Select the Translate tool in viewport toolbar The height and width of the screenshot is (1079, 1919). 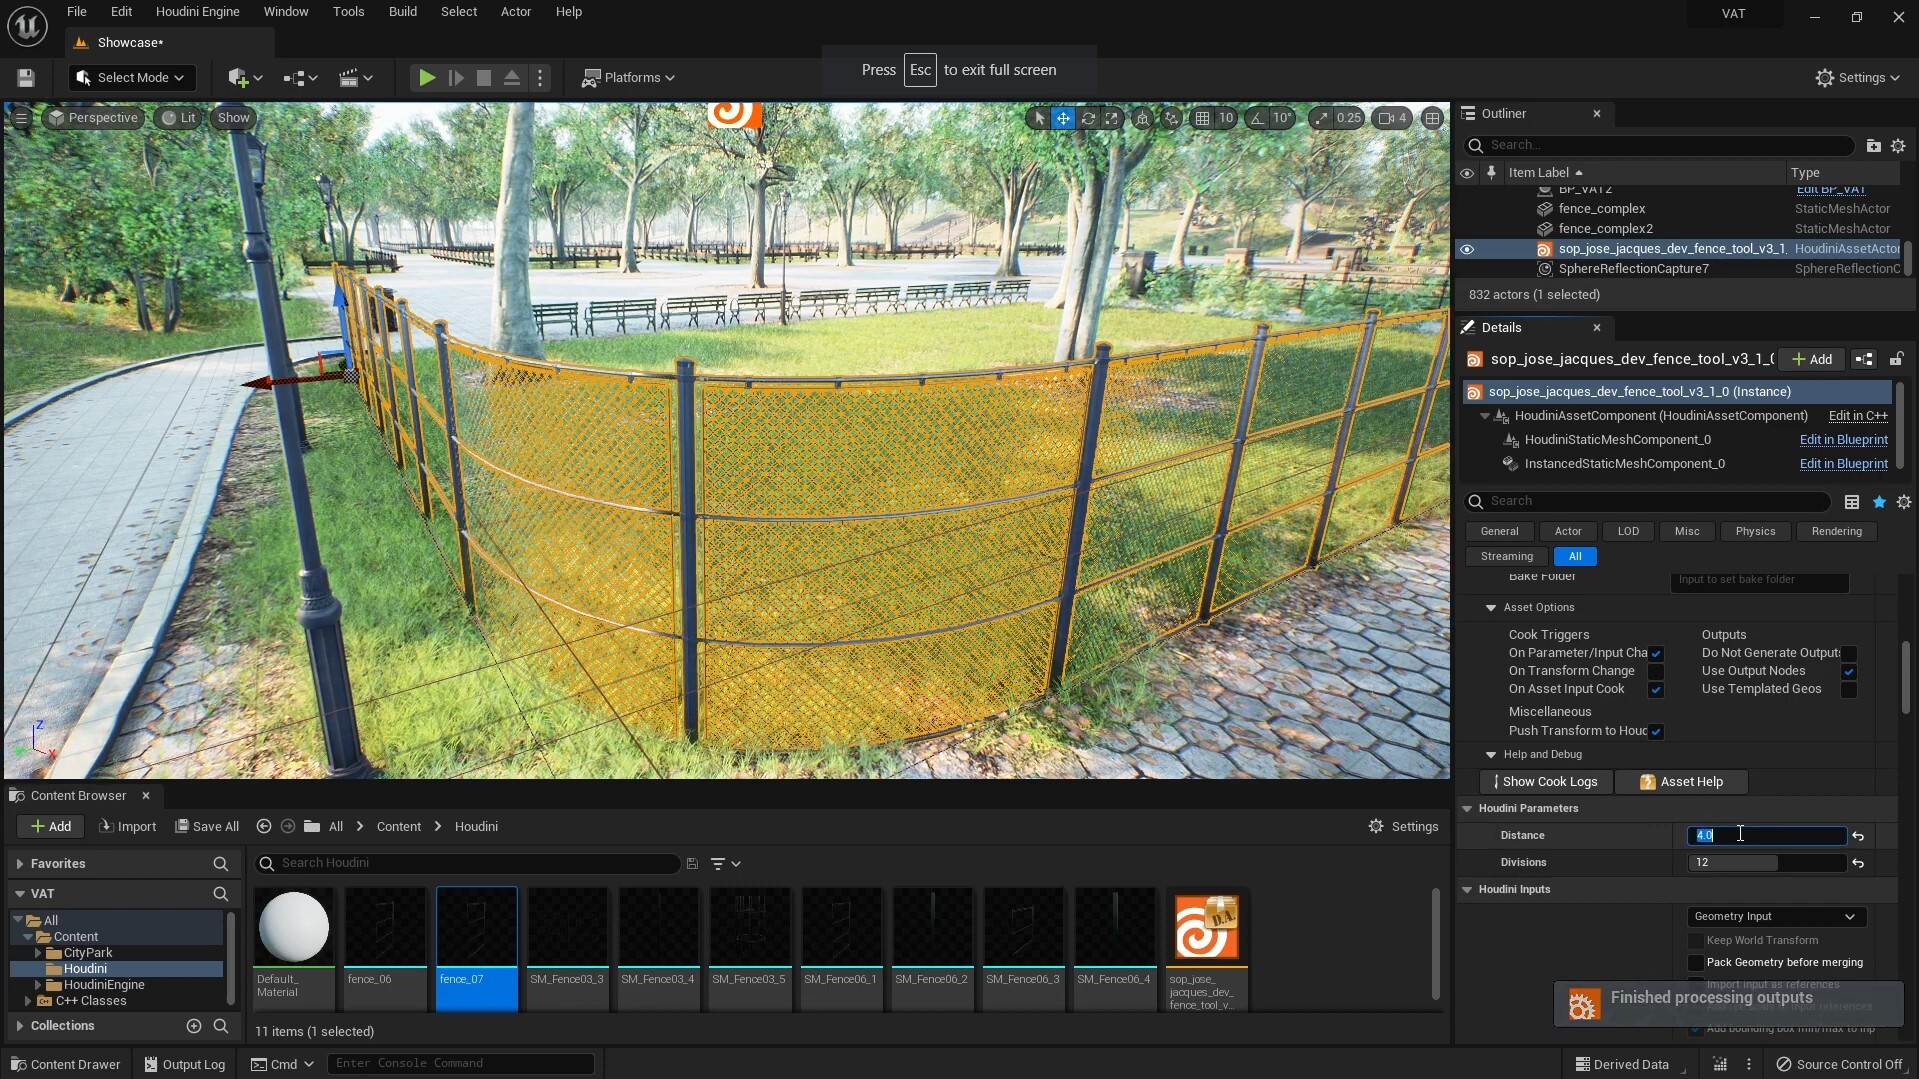pos(1062,118)
